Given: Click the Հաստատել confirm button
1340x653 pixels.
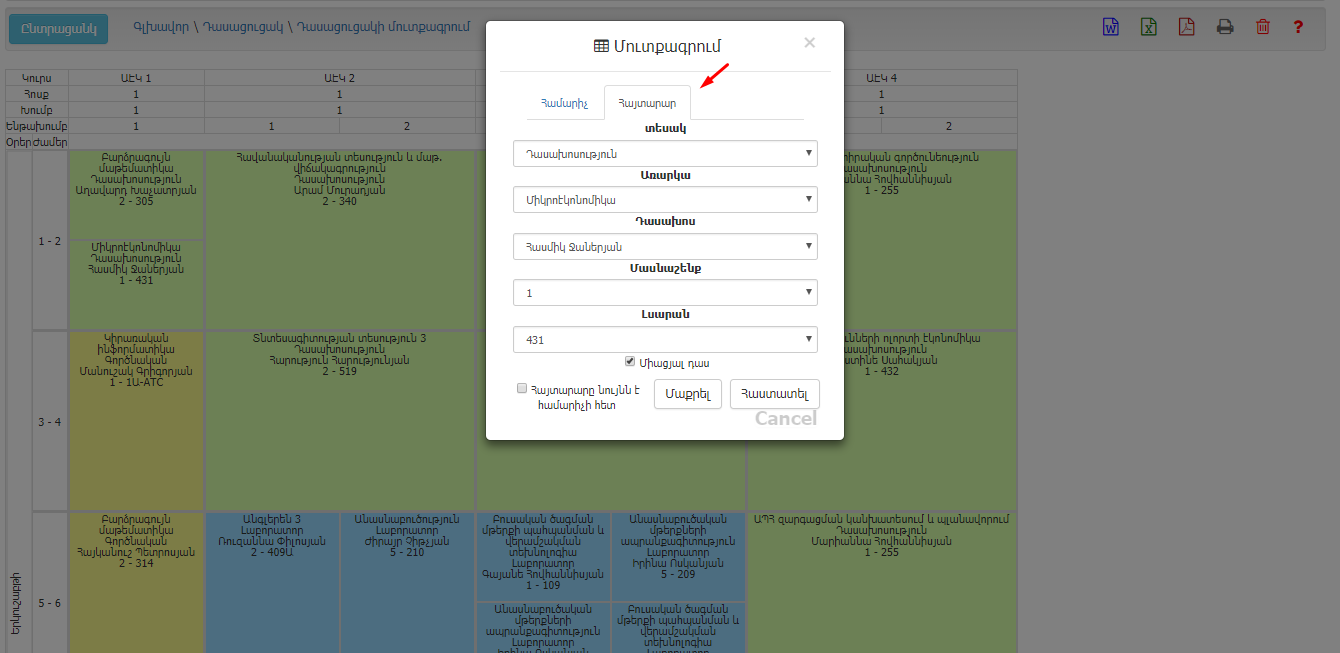Looking at the screenshot, I should pyautogui.click(x=775, y=394).
